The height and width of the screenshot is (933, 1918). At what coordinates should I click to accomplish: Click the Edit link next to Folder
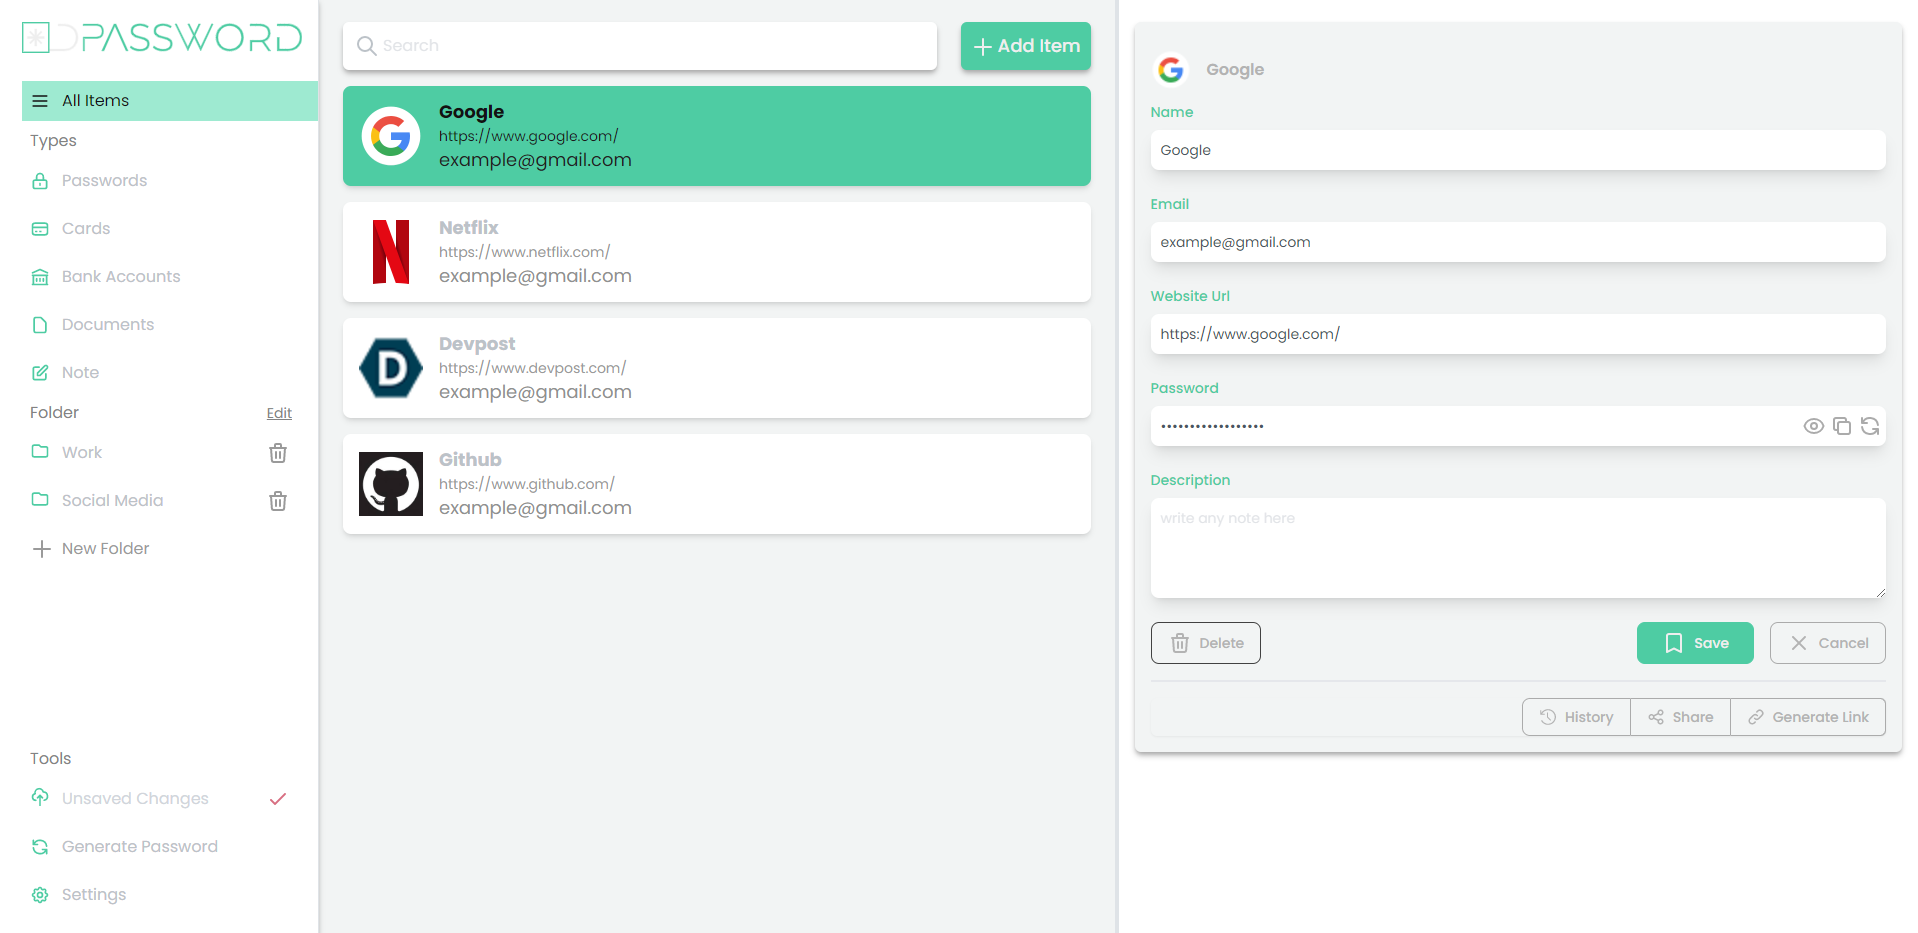click(x=279, y=413)
